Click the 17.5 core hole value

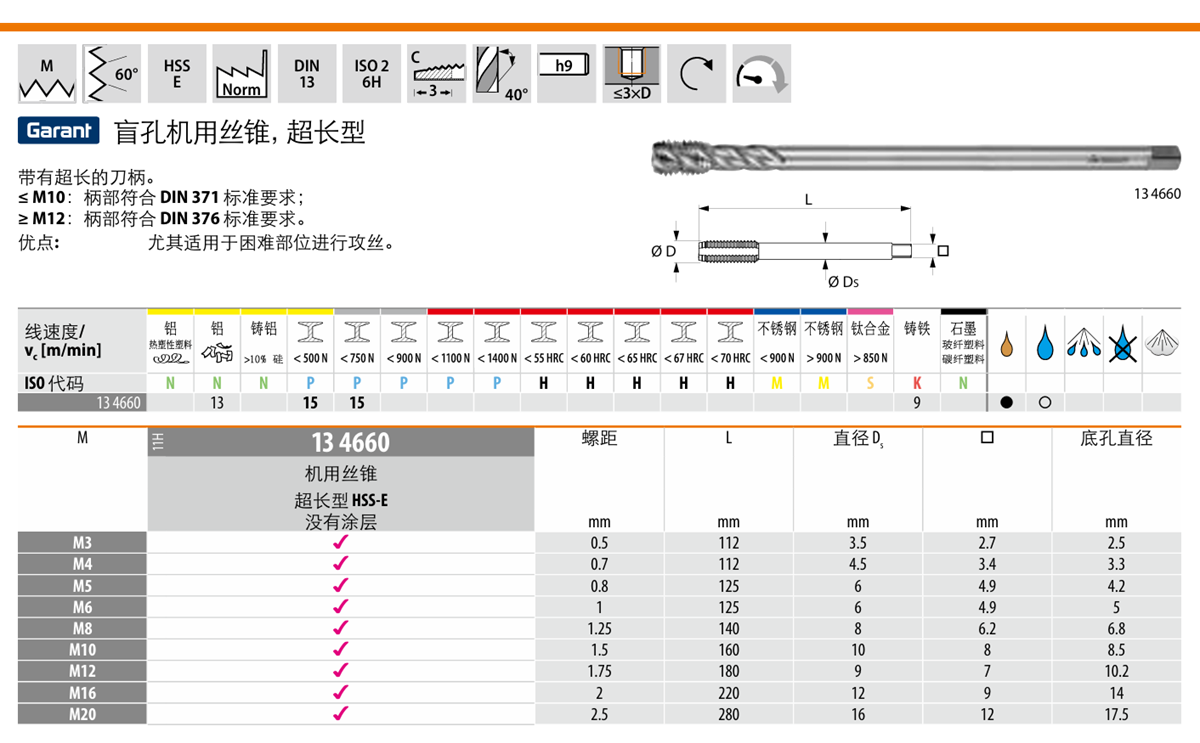[1117, 714]
